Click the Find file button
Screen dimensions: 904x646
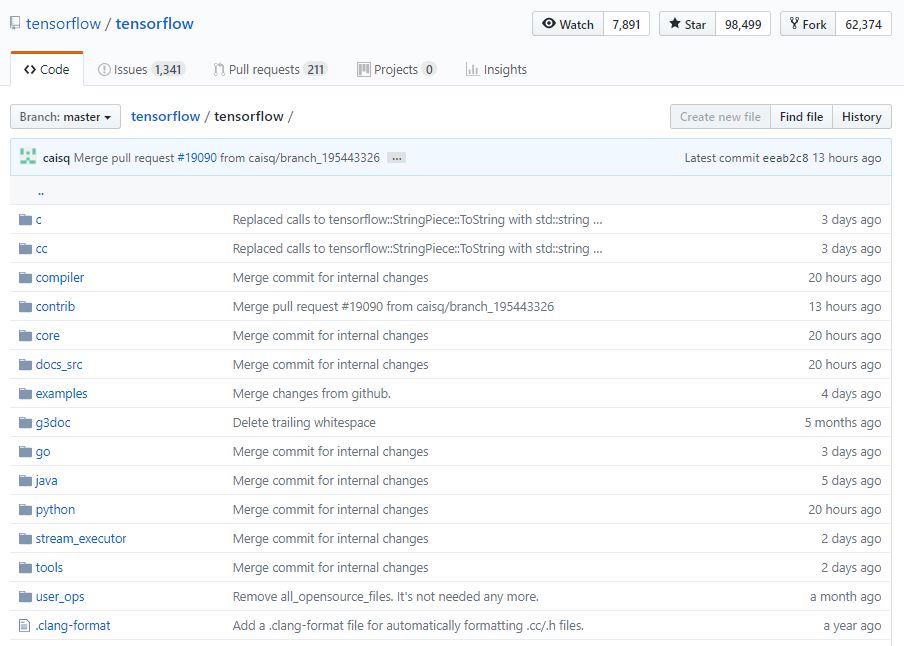801,117
